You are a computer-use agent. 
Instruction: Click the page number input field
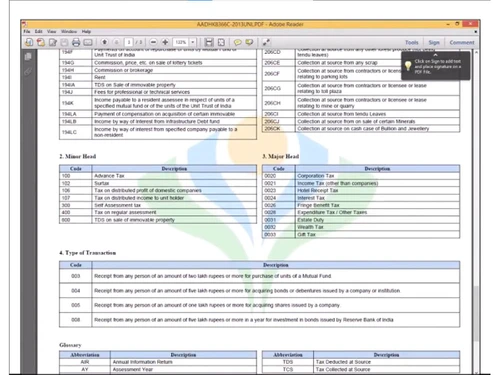tap(129, 42)
